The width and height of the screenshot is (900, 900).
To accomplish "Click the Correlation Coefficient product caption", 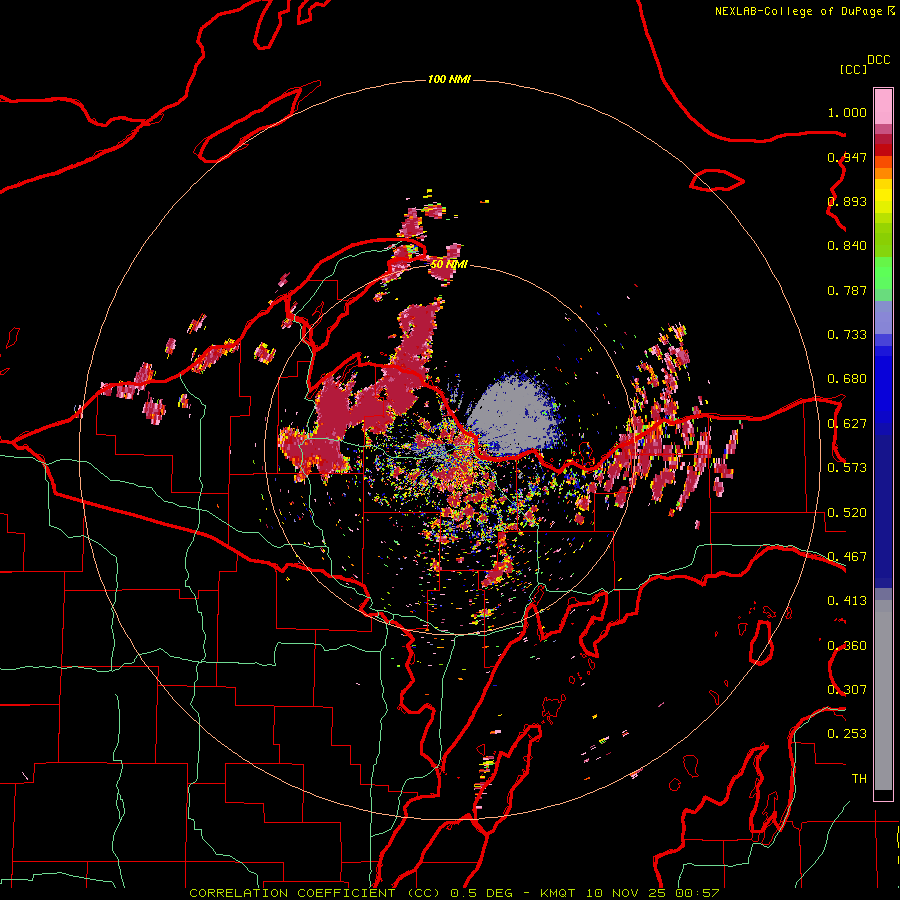I will pos(453,893).
